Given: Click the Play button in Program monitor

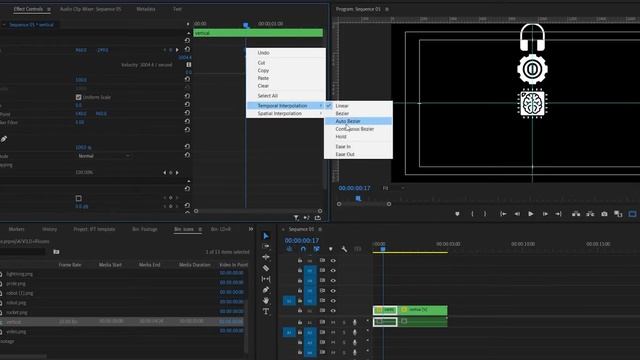Looking at the screenshot, I should coord(531,214).
